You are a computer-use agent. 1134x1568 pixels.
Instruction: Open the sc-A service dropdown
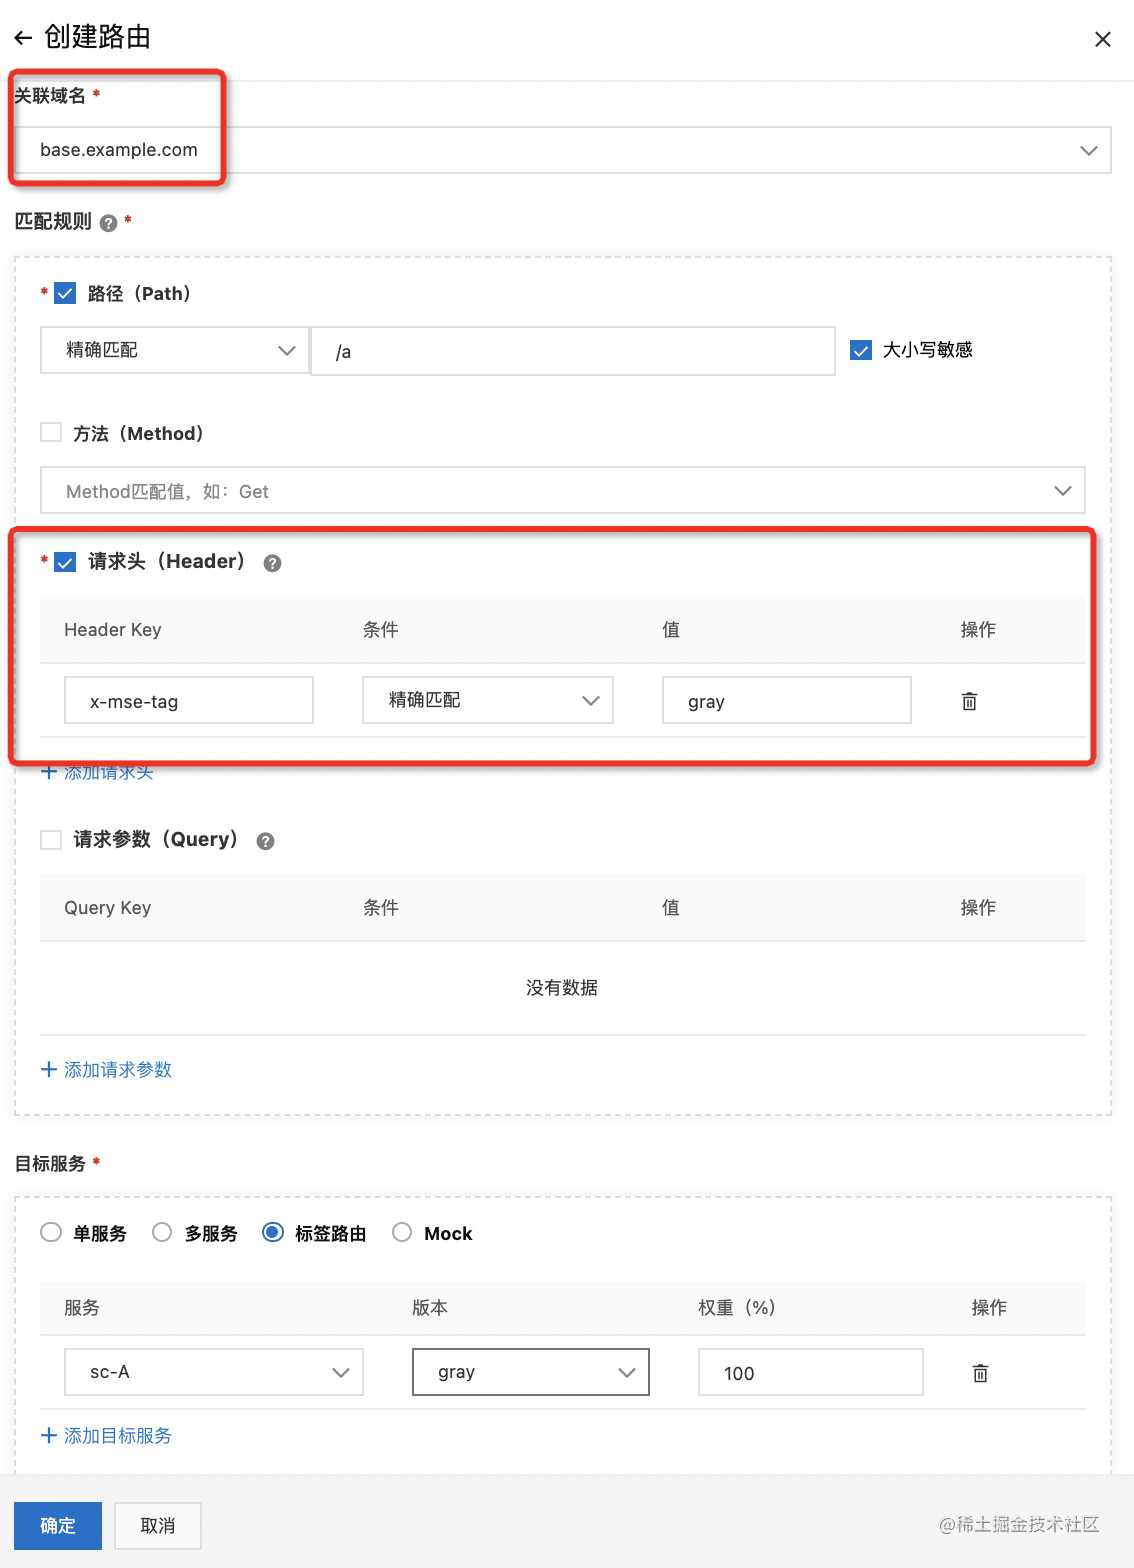click(x=214, y=1372)
